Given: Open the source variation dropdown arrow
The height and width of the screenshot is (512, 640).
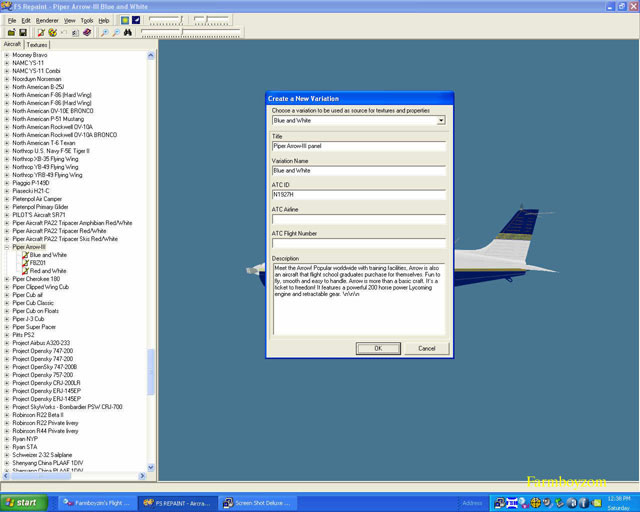Looking at the screenshot, I should click(441, 120).
